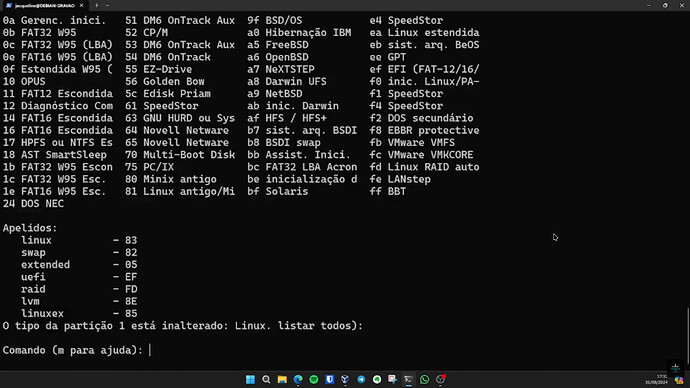Click the 'fc VMware VMKCORE' entry
Image resolution: width=690 pixels, height=388 pixels.
[421, 155]
